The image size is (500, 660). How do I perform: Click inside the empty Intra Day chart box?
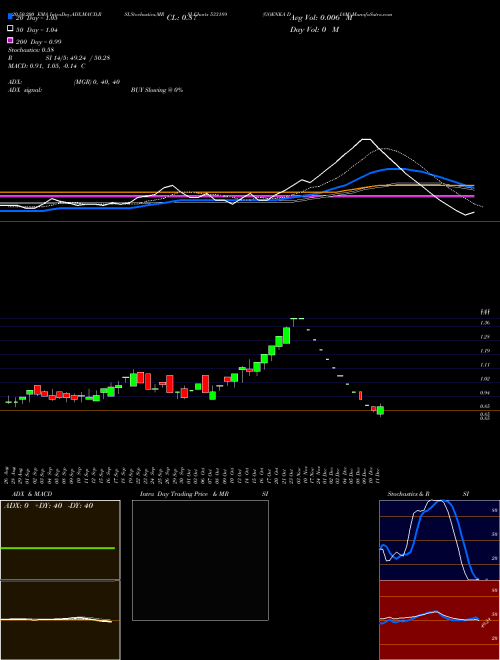(x=200, y=560)
